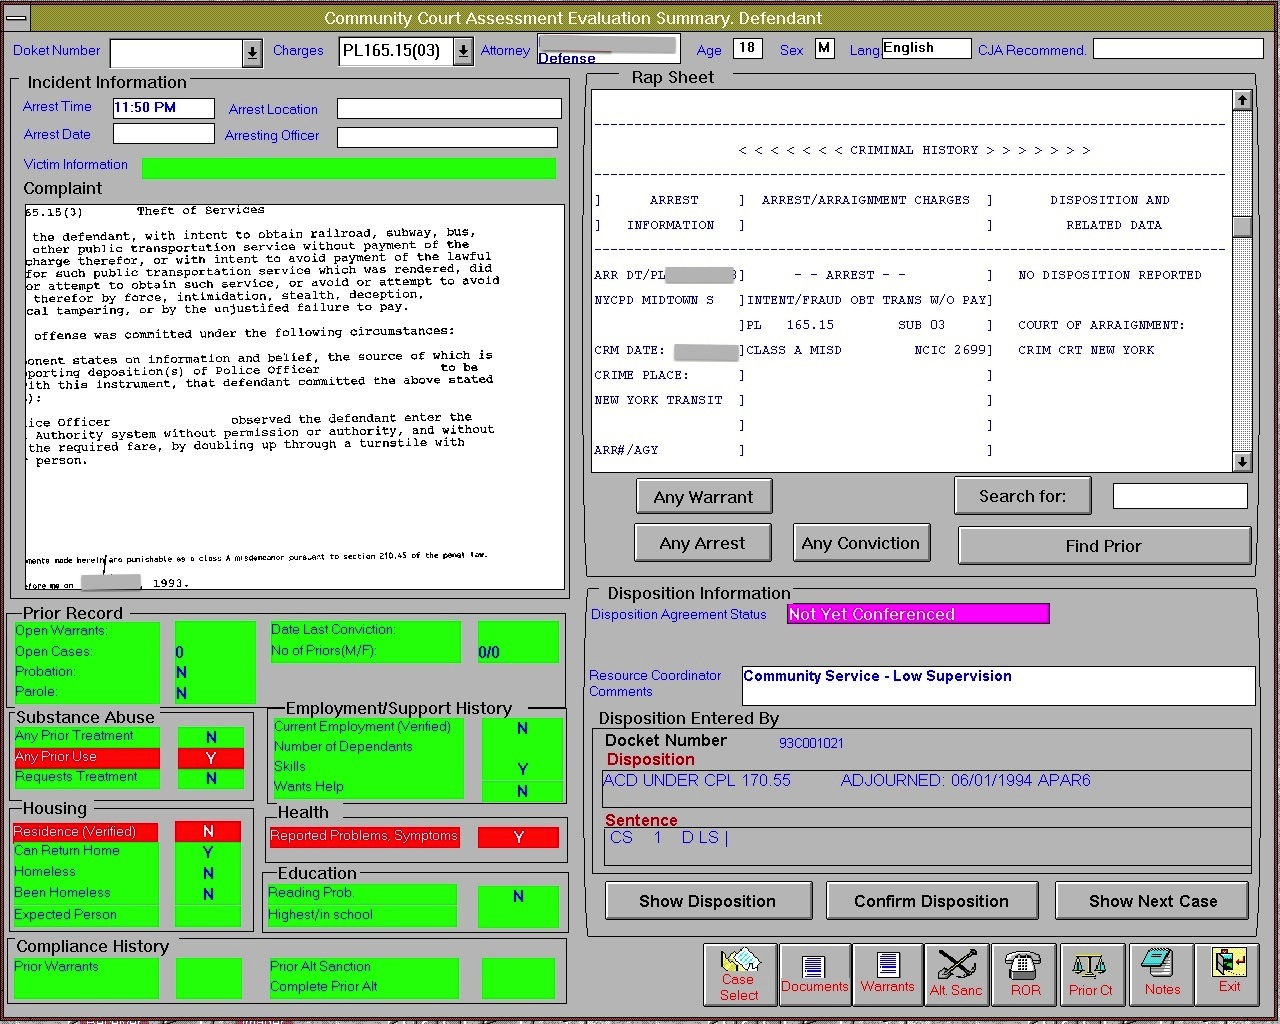This screenshot has height=1024, width=1280.
Task: Click the Documents icon button
Action: pos(815,974)
